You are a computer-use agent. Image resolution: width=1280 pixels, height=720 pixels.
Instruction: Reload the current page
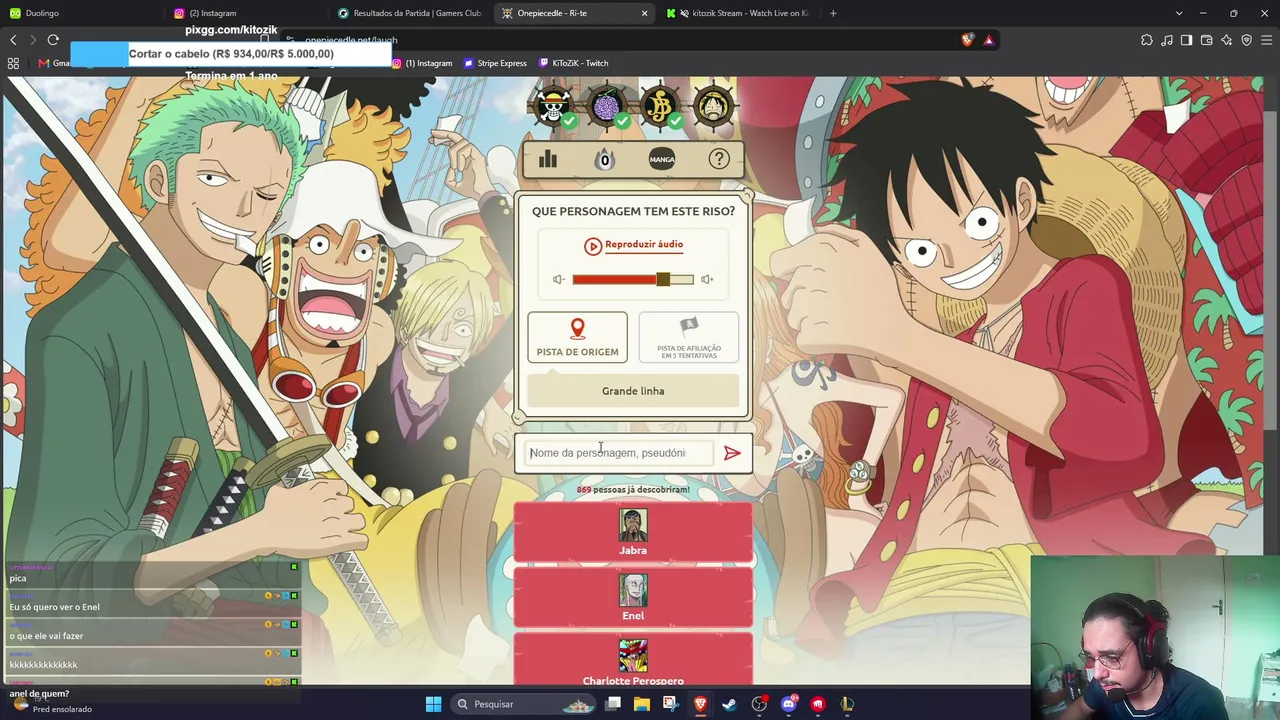53,40
